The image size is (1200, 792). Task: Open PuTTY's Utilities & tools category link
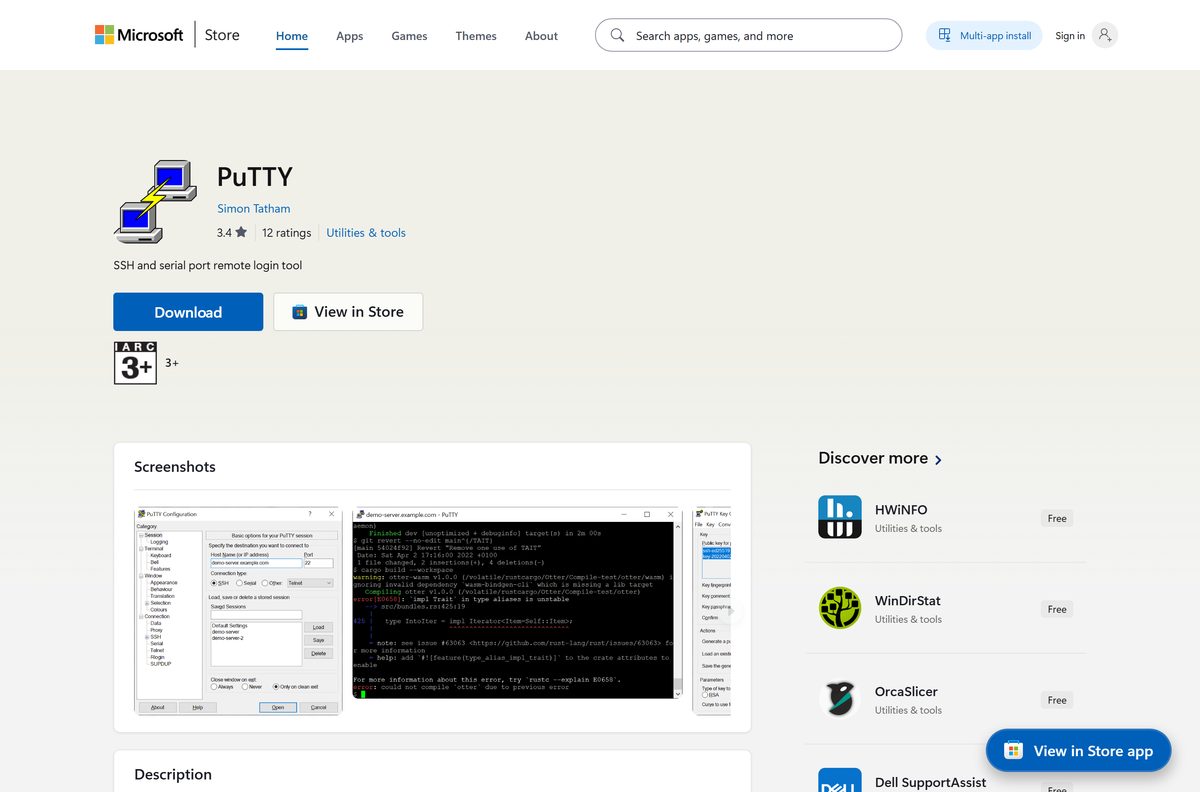(366, 232)
